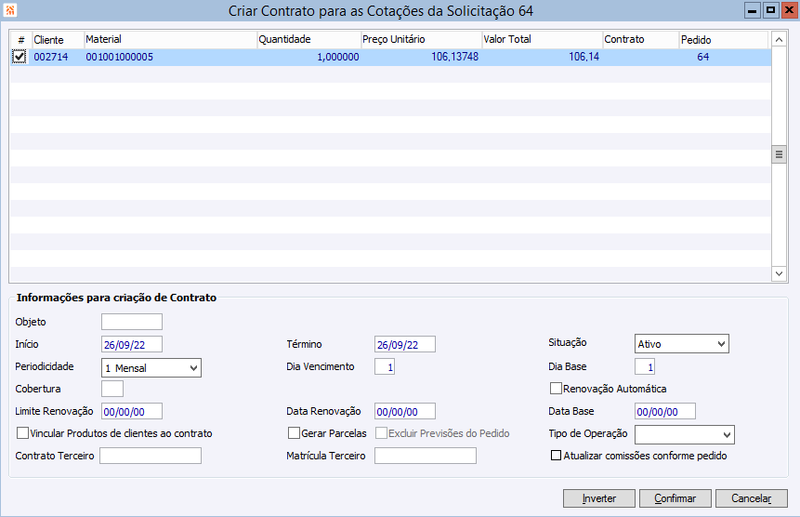
Task: Maximize the Criar Contrato window
Action: tap(770, 10)
